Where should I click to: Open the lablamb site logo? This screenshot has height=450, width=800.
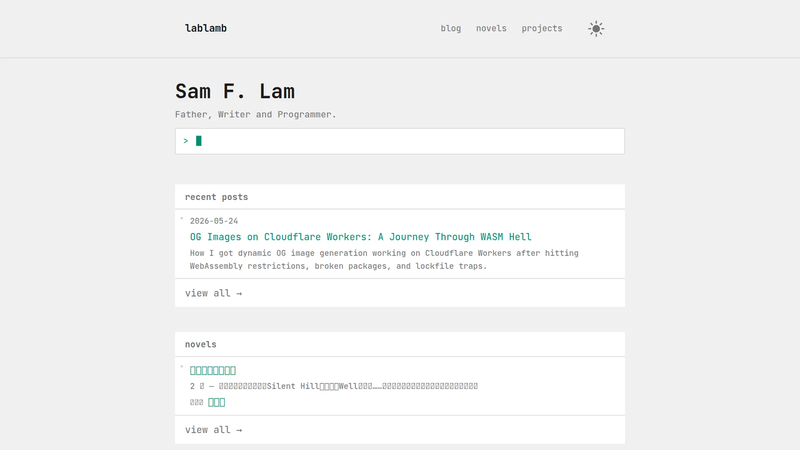coord(206,29)
